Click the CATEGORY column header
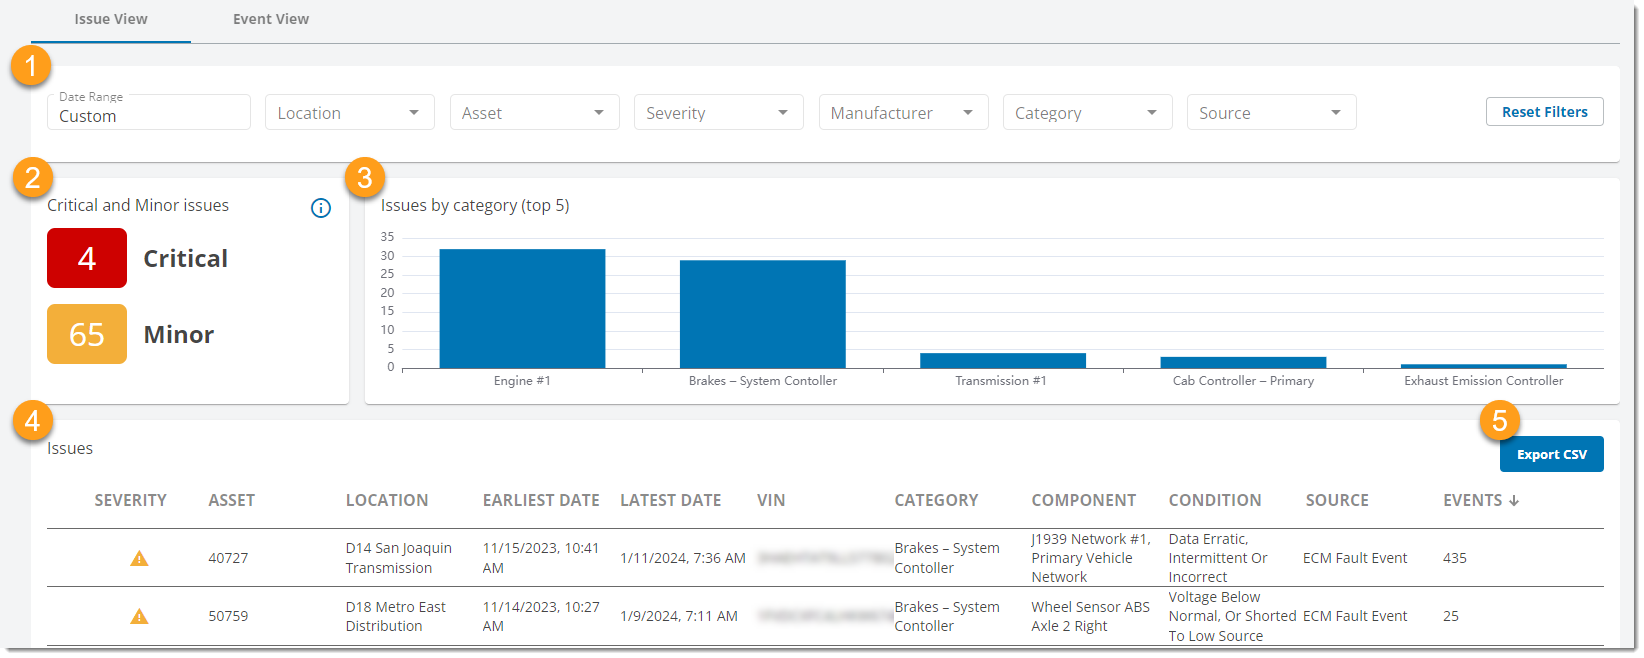The image size is (1644, 658). (x=936, y=500)
